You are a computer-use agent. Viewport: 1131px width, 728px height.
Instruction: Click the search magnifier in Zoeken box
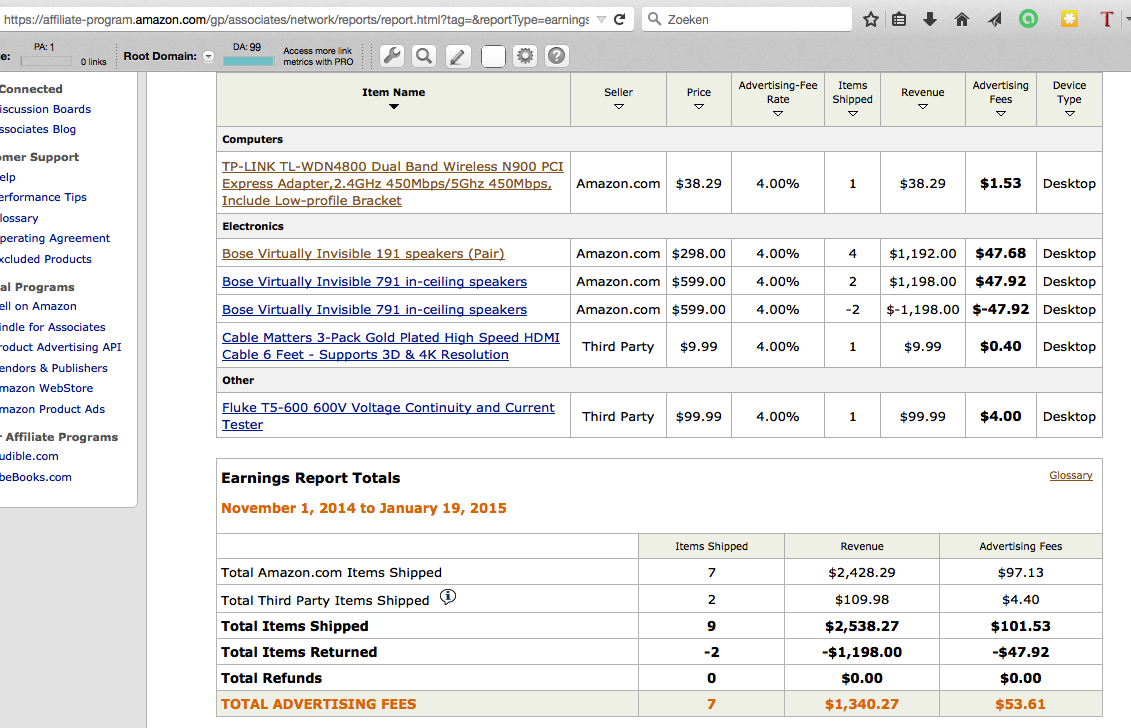654,19
